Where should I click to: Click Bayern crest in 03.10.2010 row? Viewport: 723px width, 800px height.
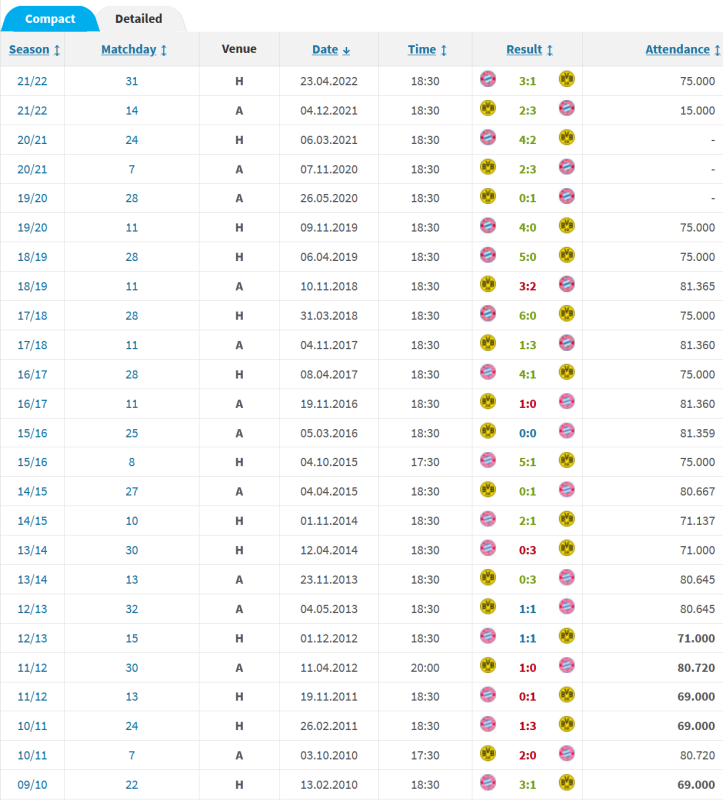click(x=567, y=754)
